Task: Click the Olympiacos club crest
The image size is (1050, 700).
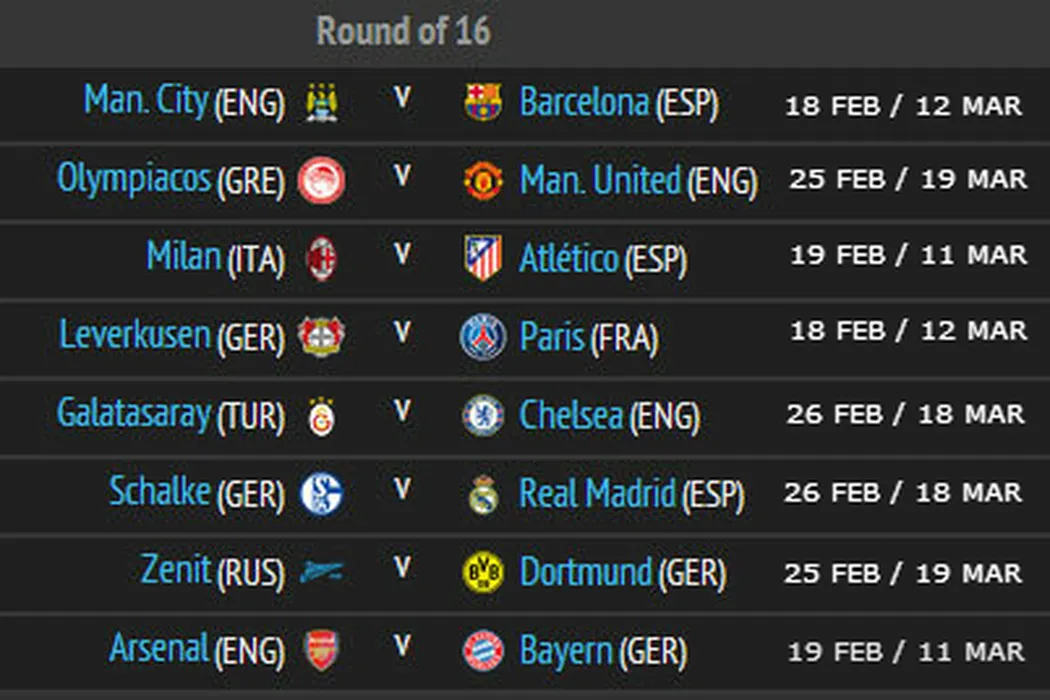Action: coord(322,181)
